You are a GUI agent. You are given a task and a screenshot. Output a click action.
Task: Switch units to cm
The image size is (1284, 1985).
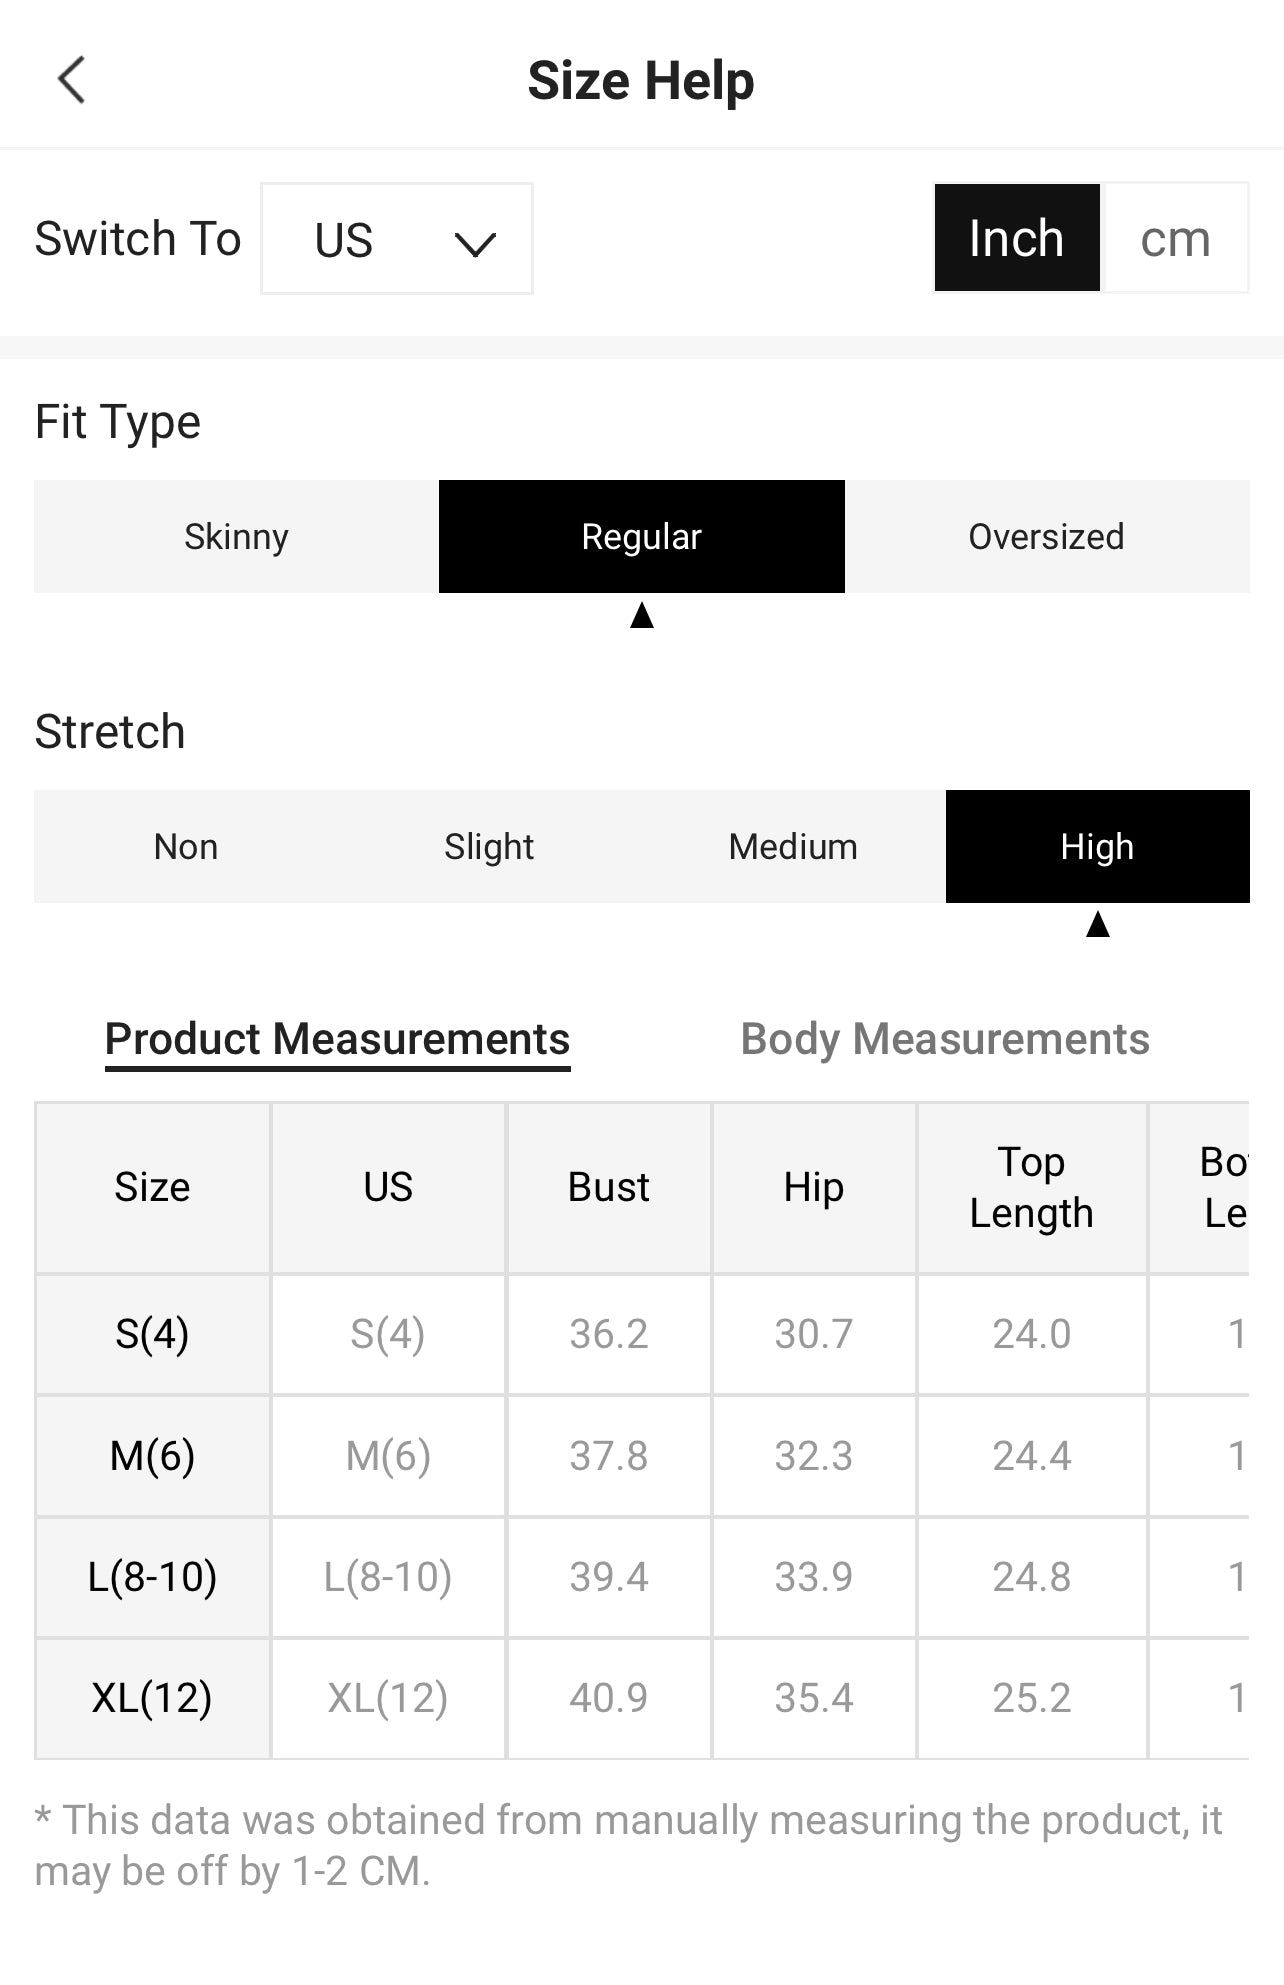1175,238
